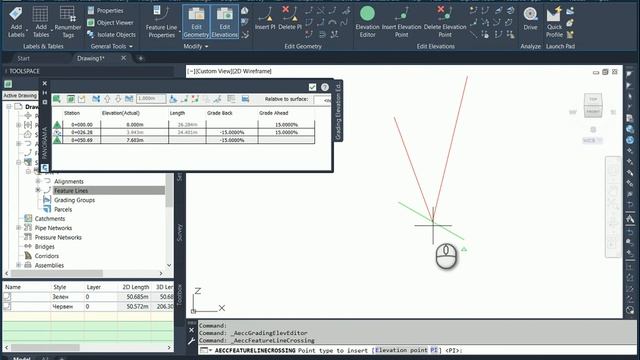Switch to the Start tab
Viewport: 640px width, 360px height.
(x=23, y=58)
